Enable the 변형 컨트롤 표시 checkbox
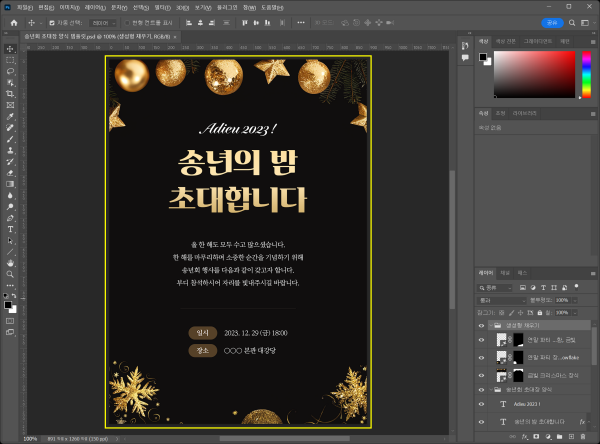 click(x=127, y=22)
